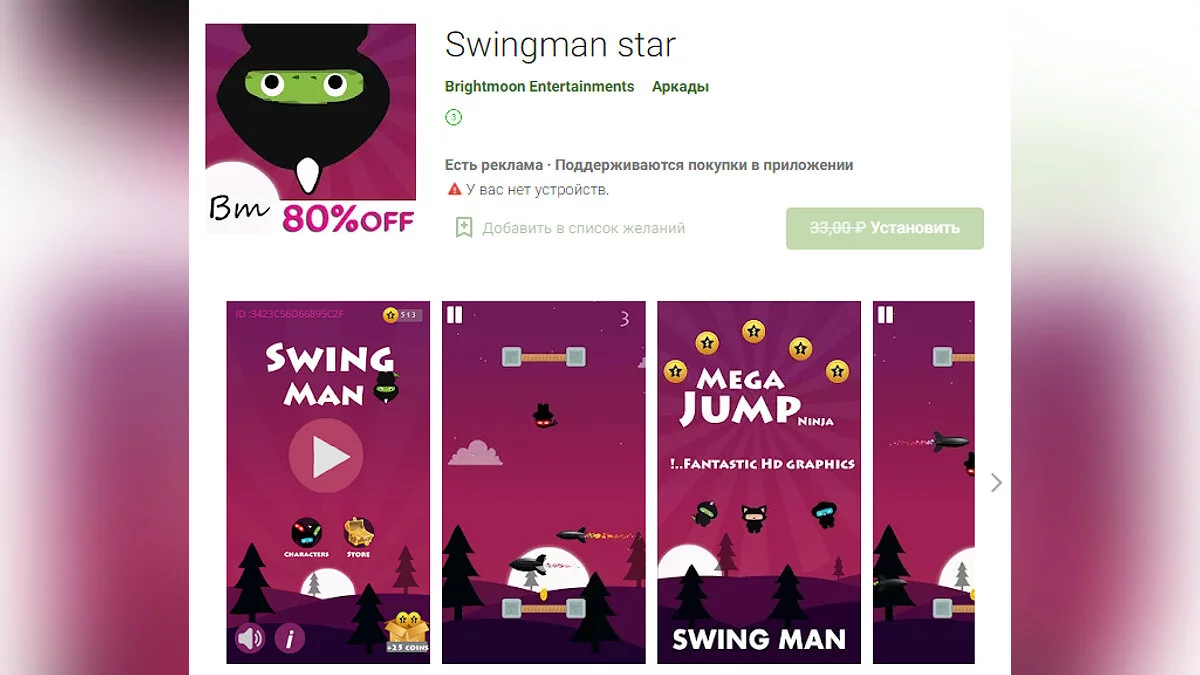
Task: Open the second gameplay screenshot thumbnail
Action: click(544, 482)
